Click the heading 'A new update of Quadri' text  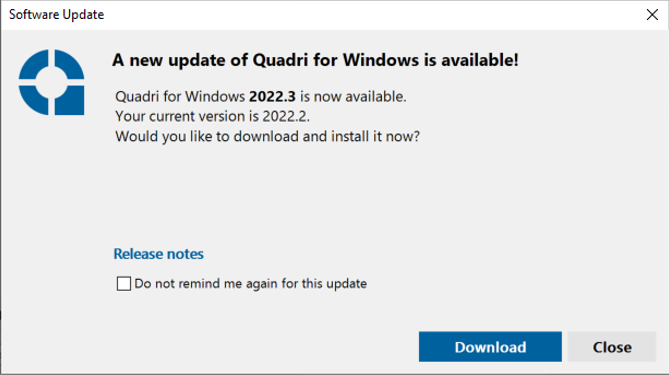click(210, 60)
